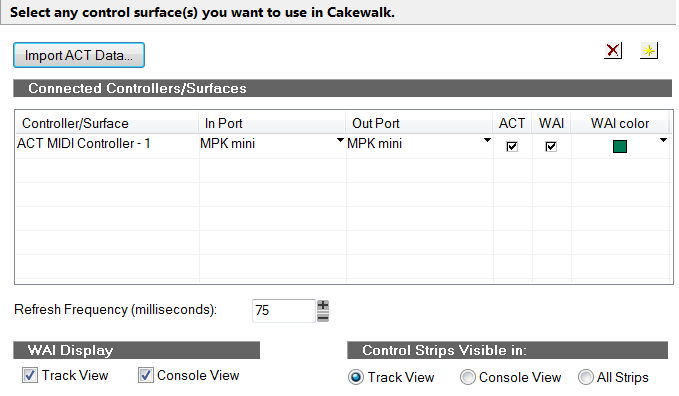This screenshot has height=396, width=679.
Task: Click Import ACT Data button
Action: tap(79, 55)
